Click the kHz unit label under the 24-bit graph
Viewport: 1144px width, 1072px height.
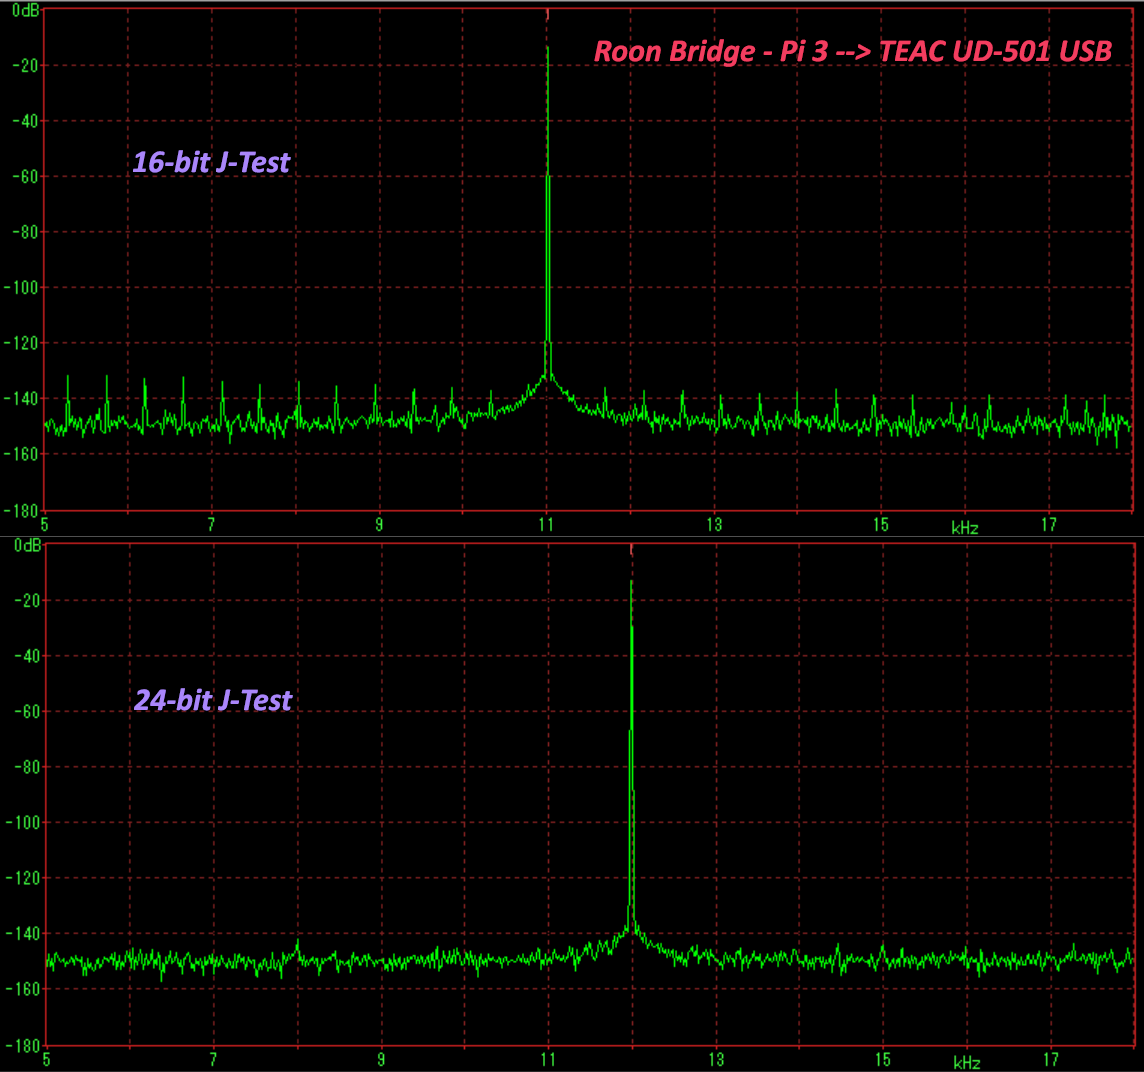pyautogui.click(x=967, y=1063)
